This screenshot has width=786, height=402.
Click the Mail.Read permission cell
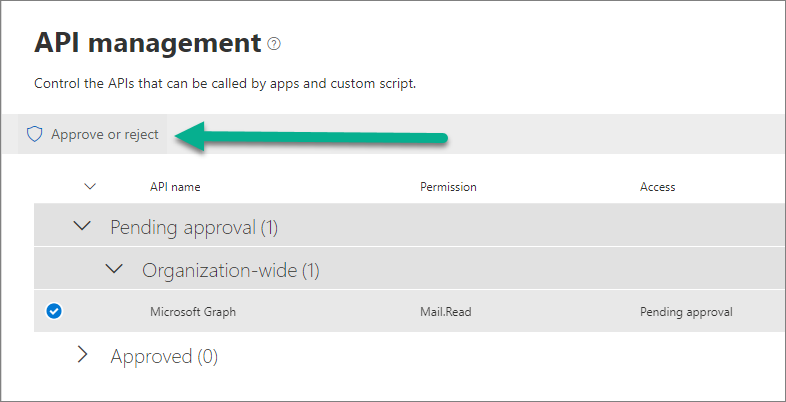445,312
